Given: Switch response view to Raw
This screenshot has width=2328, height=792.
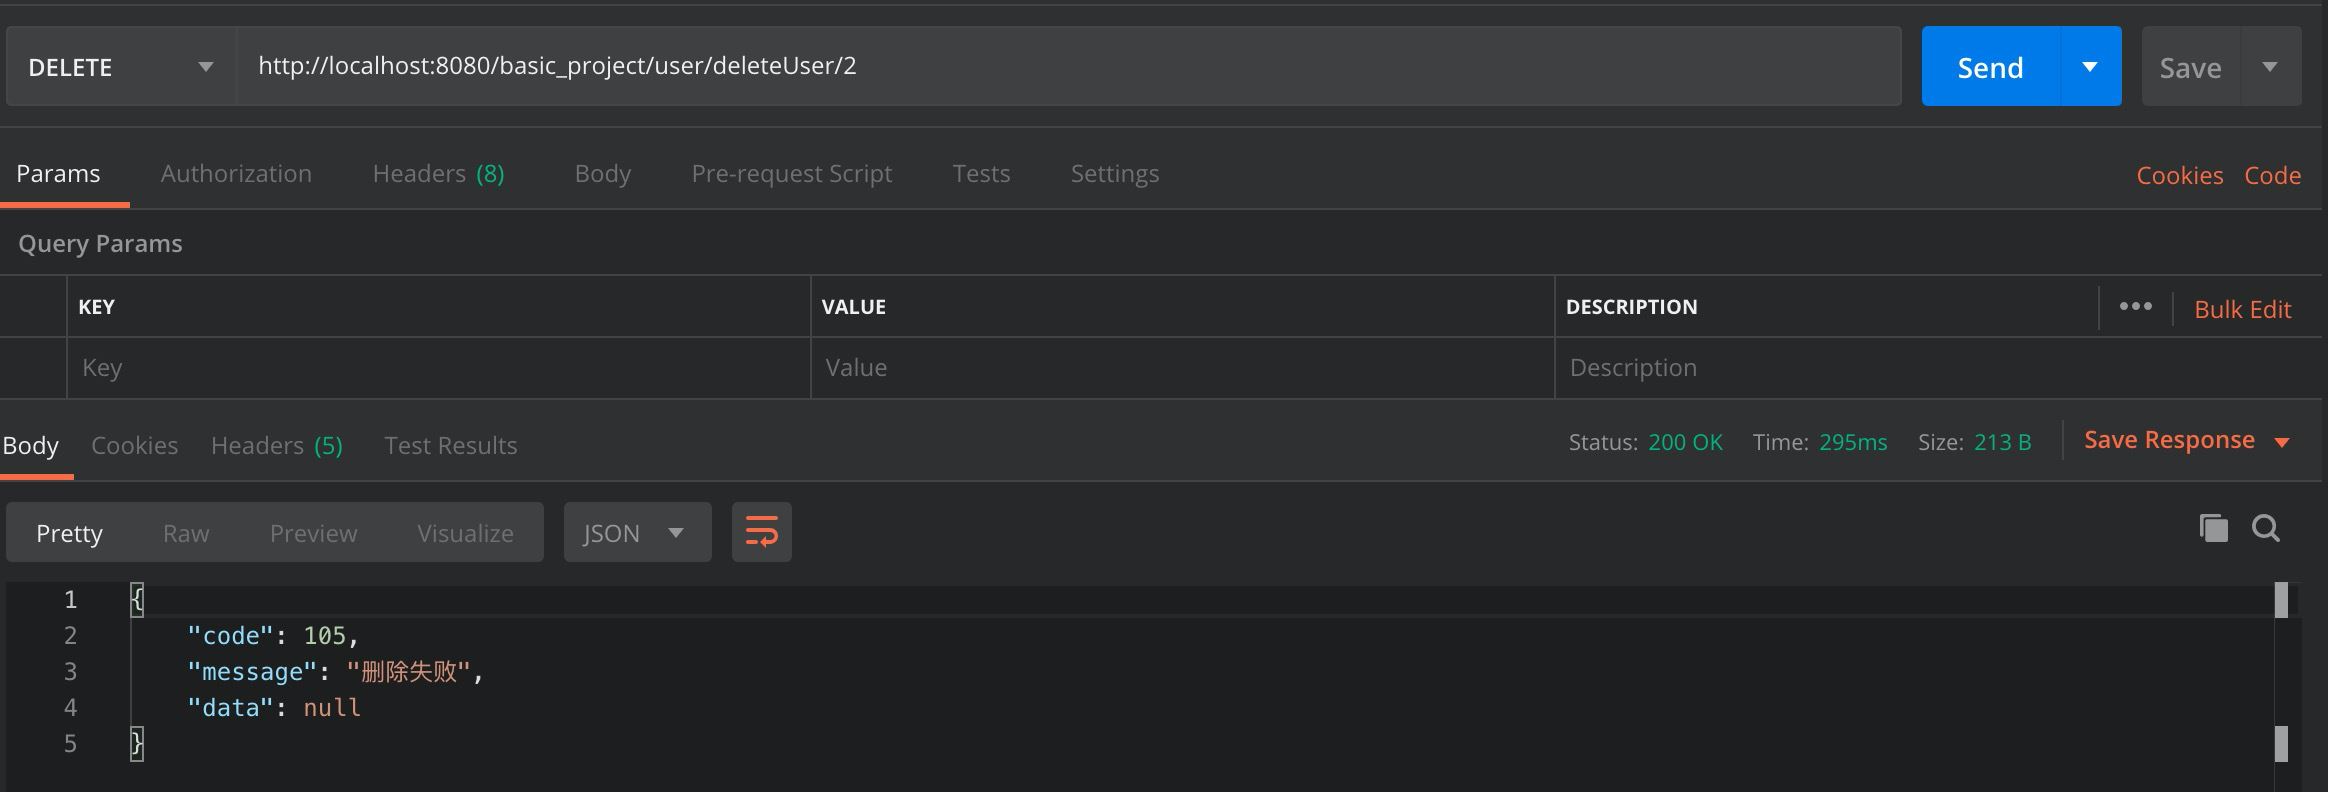Looking at the screenshot, I should coord(186,533).
